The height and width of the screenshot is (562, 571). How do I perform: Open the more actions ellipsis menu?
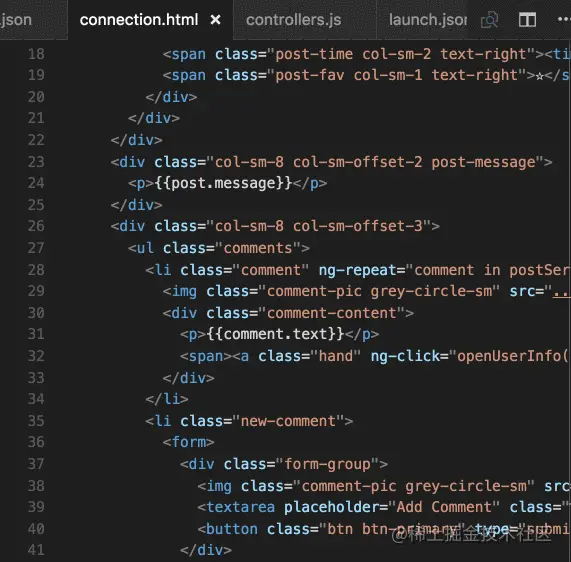tap(564, 20)
